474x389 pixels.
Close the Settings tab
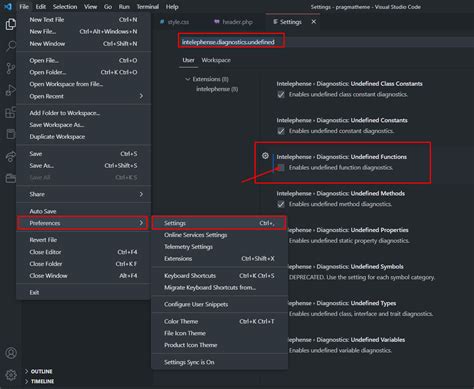pyautogui.click(x=314, y=22)
